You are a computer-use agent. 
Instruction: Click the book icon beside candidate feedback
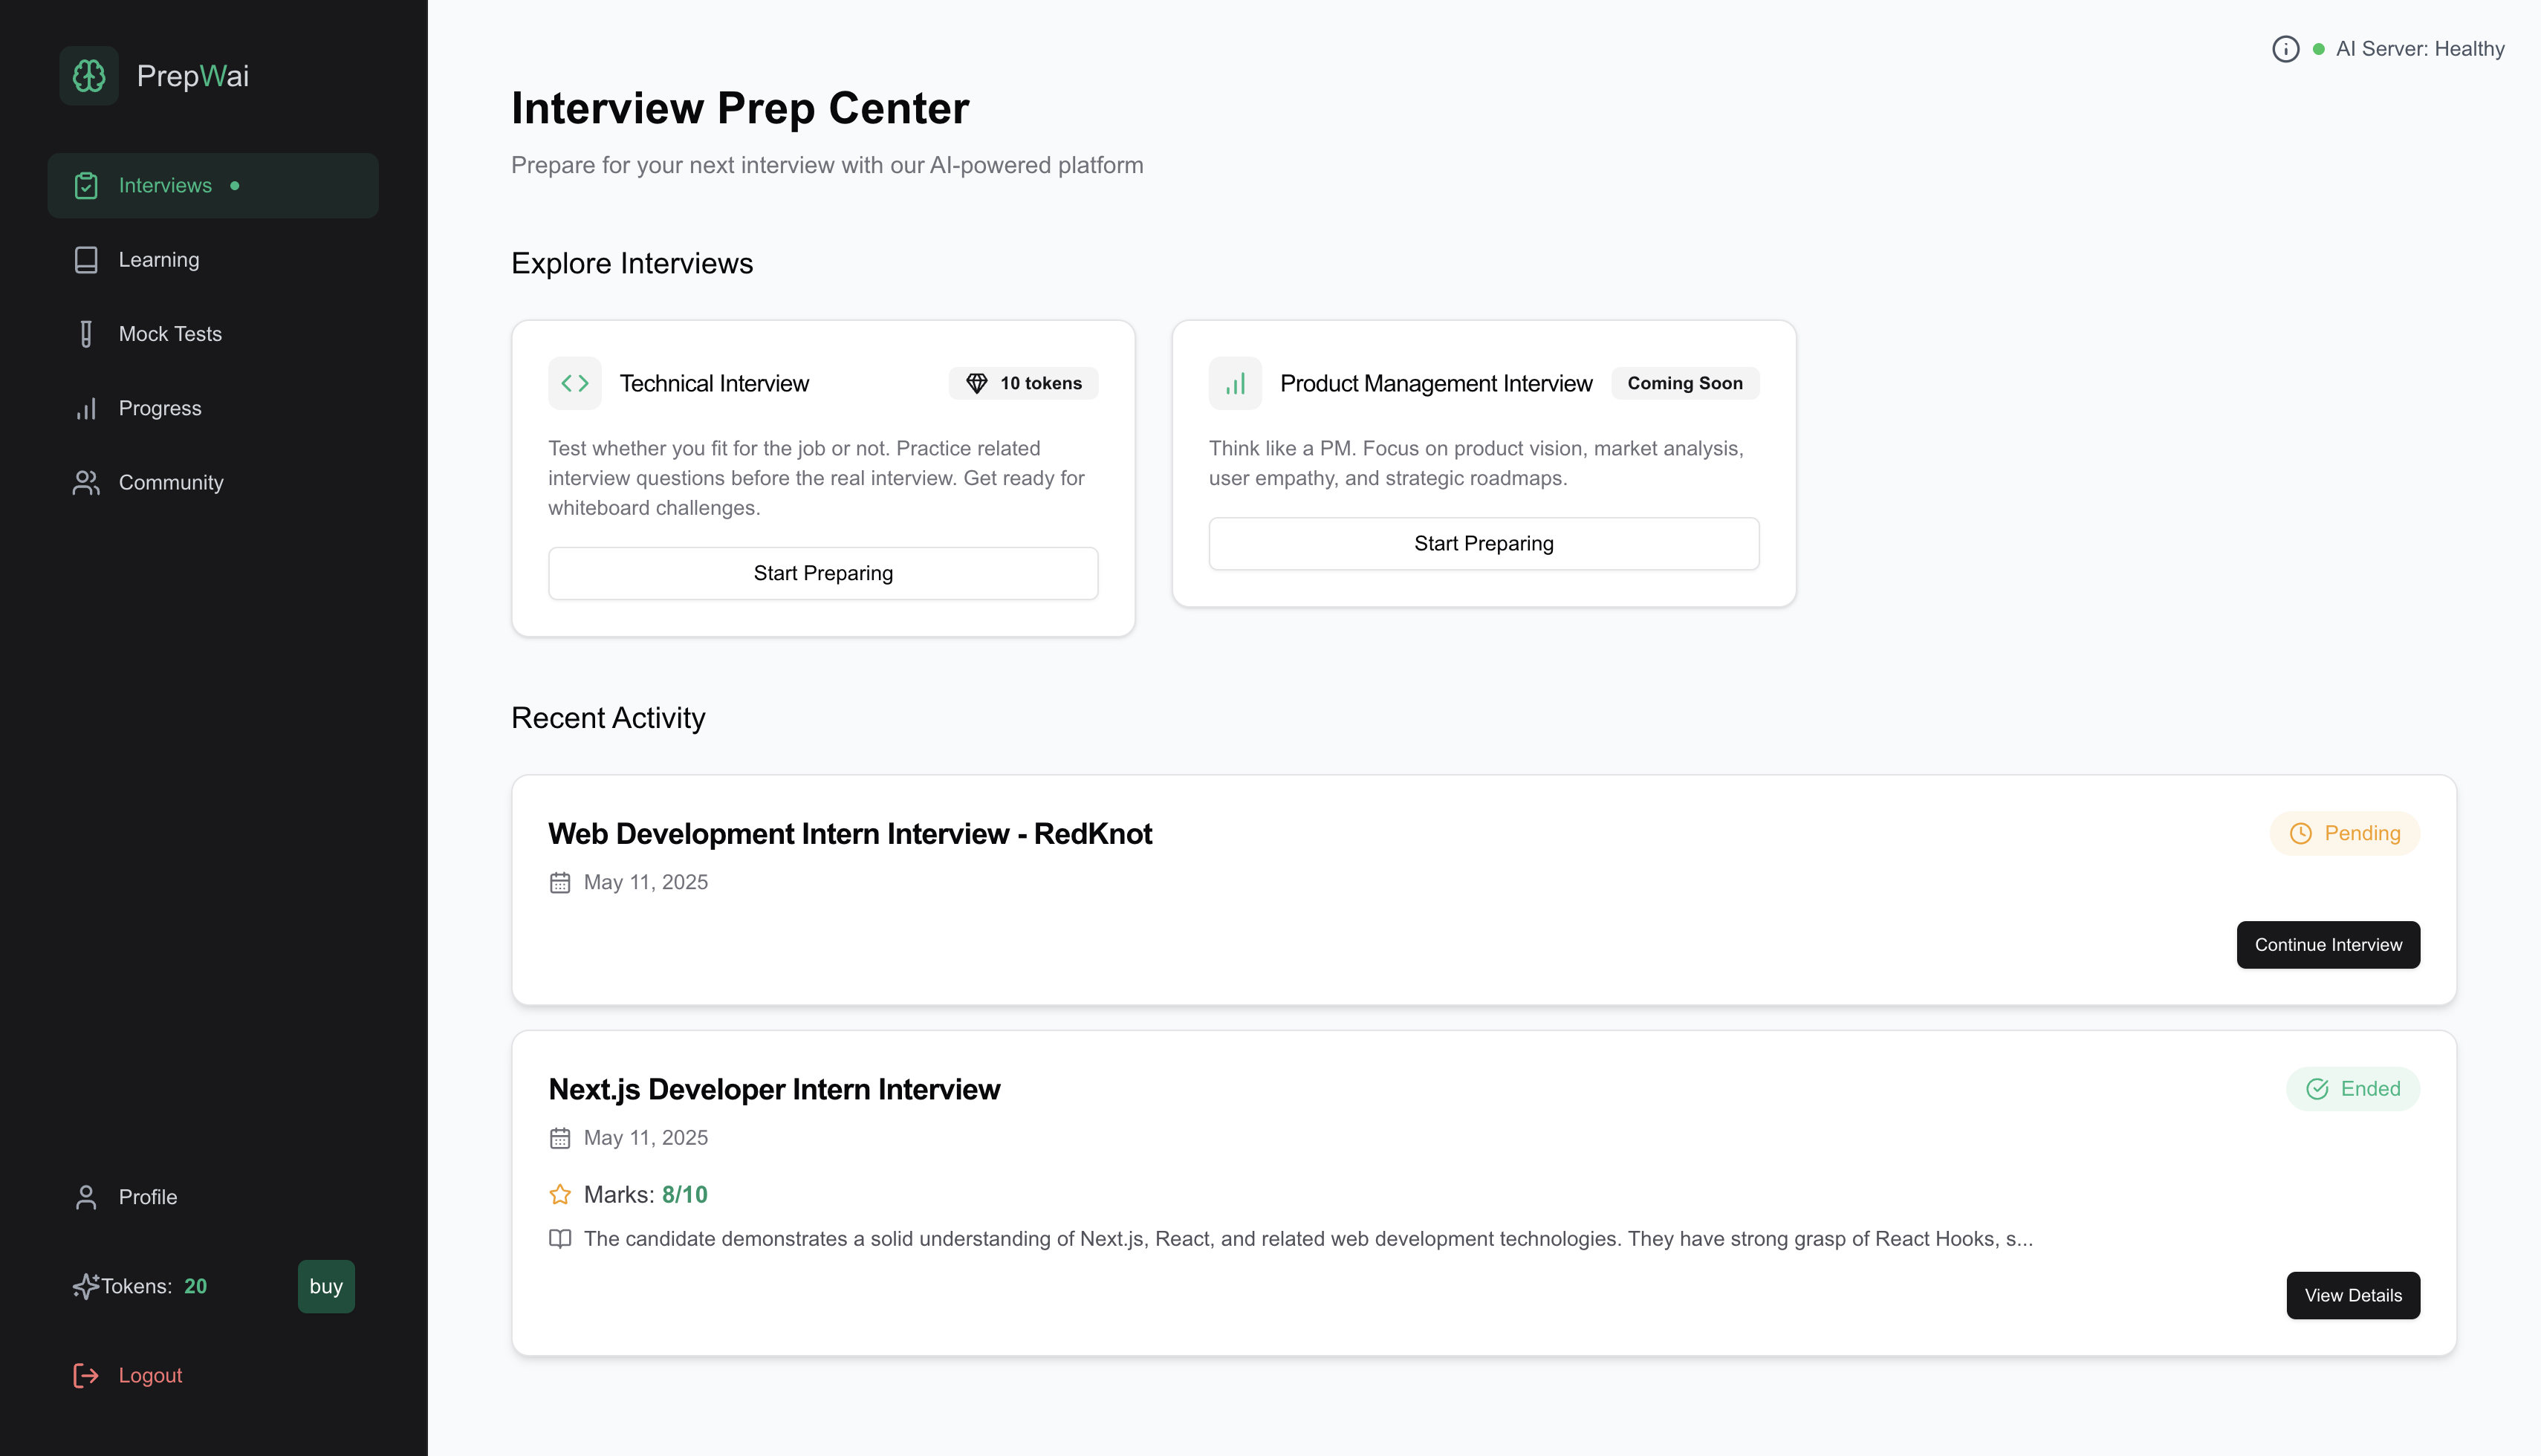pyautogui.click(x=560, y=1239)
